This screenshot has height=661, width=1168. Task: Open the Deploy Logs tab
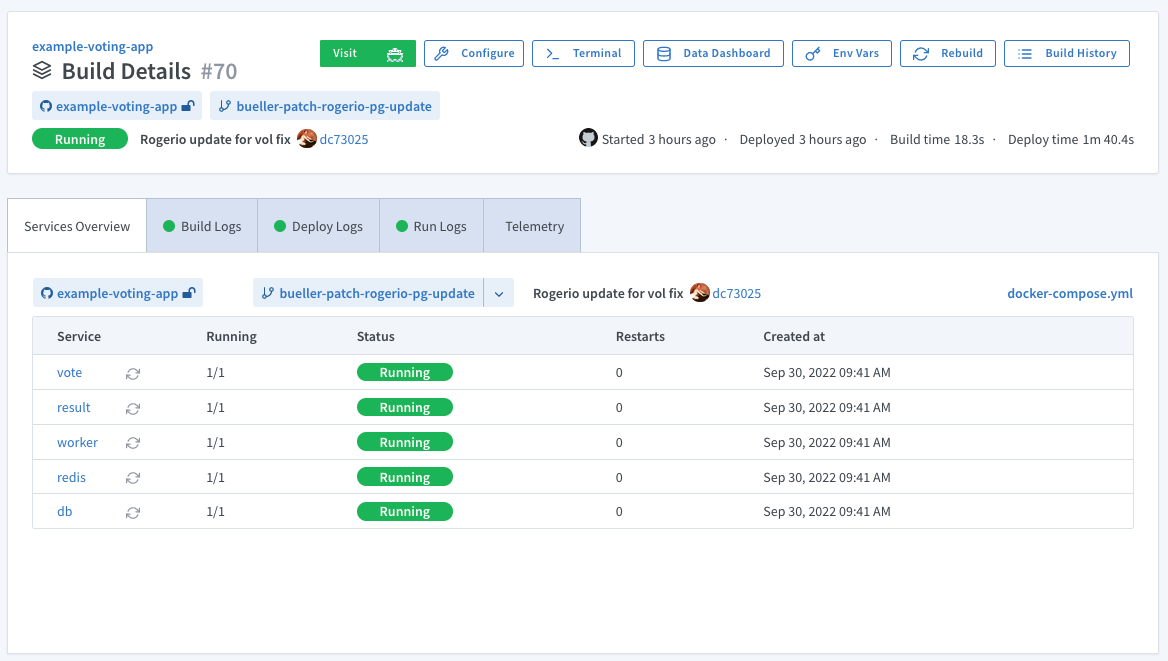(x=319, y=226)
